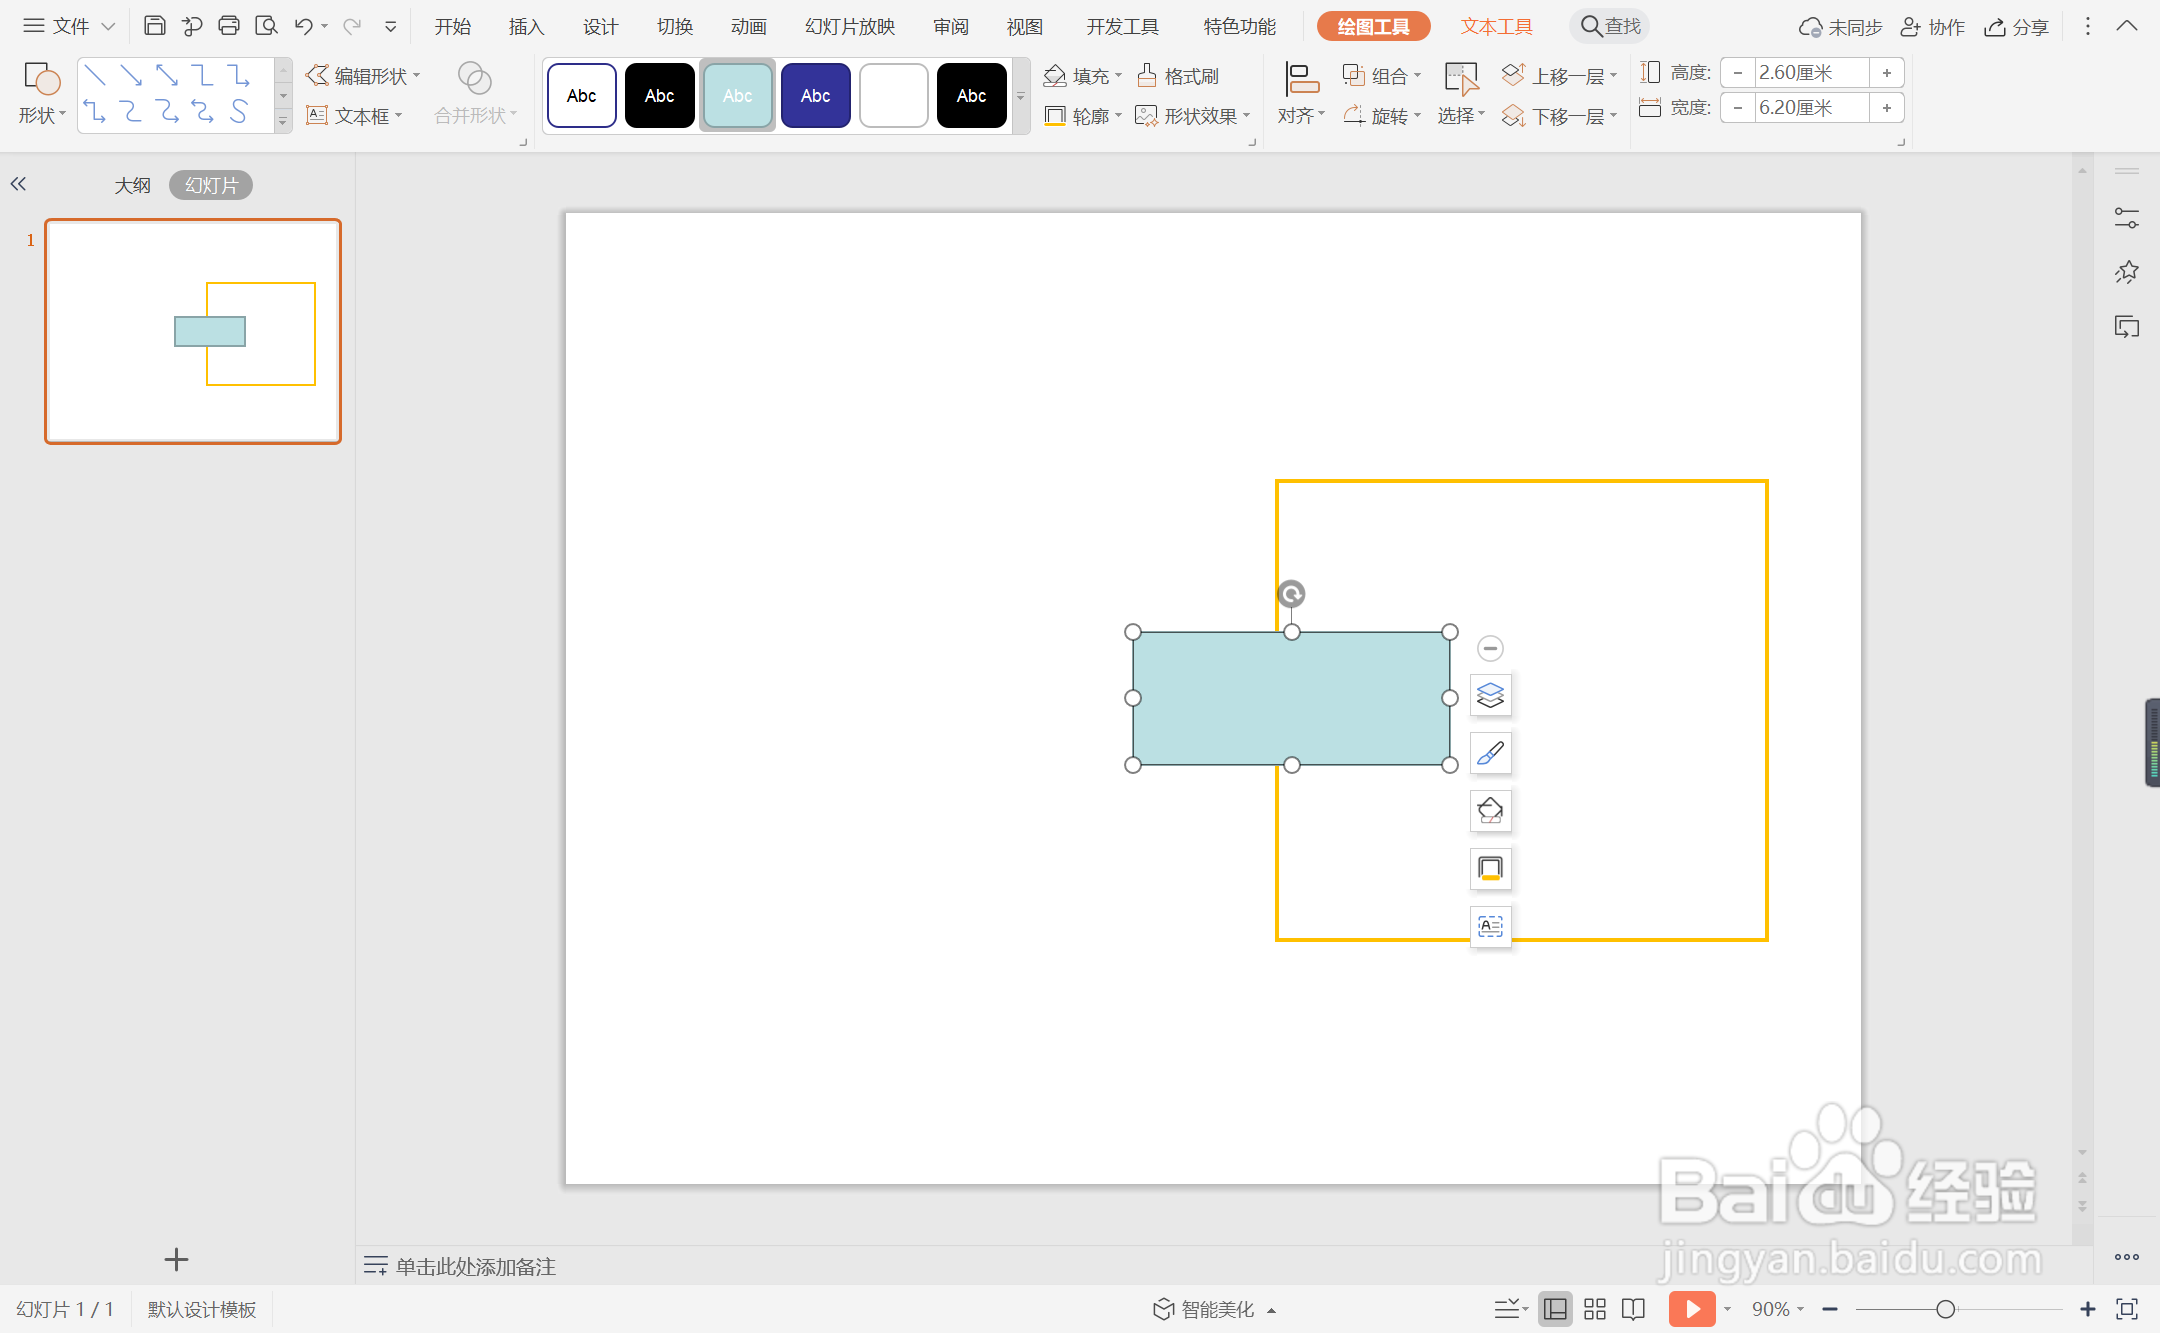
Task: Click the layers icon beside shape
Action: [x=1490, y=695]
